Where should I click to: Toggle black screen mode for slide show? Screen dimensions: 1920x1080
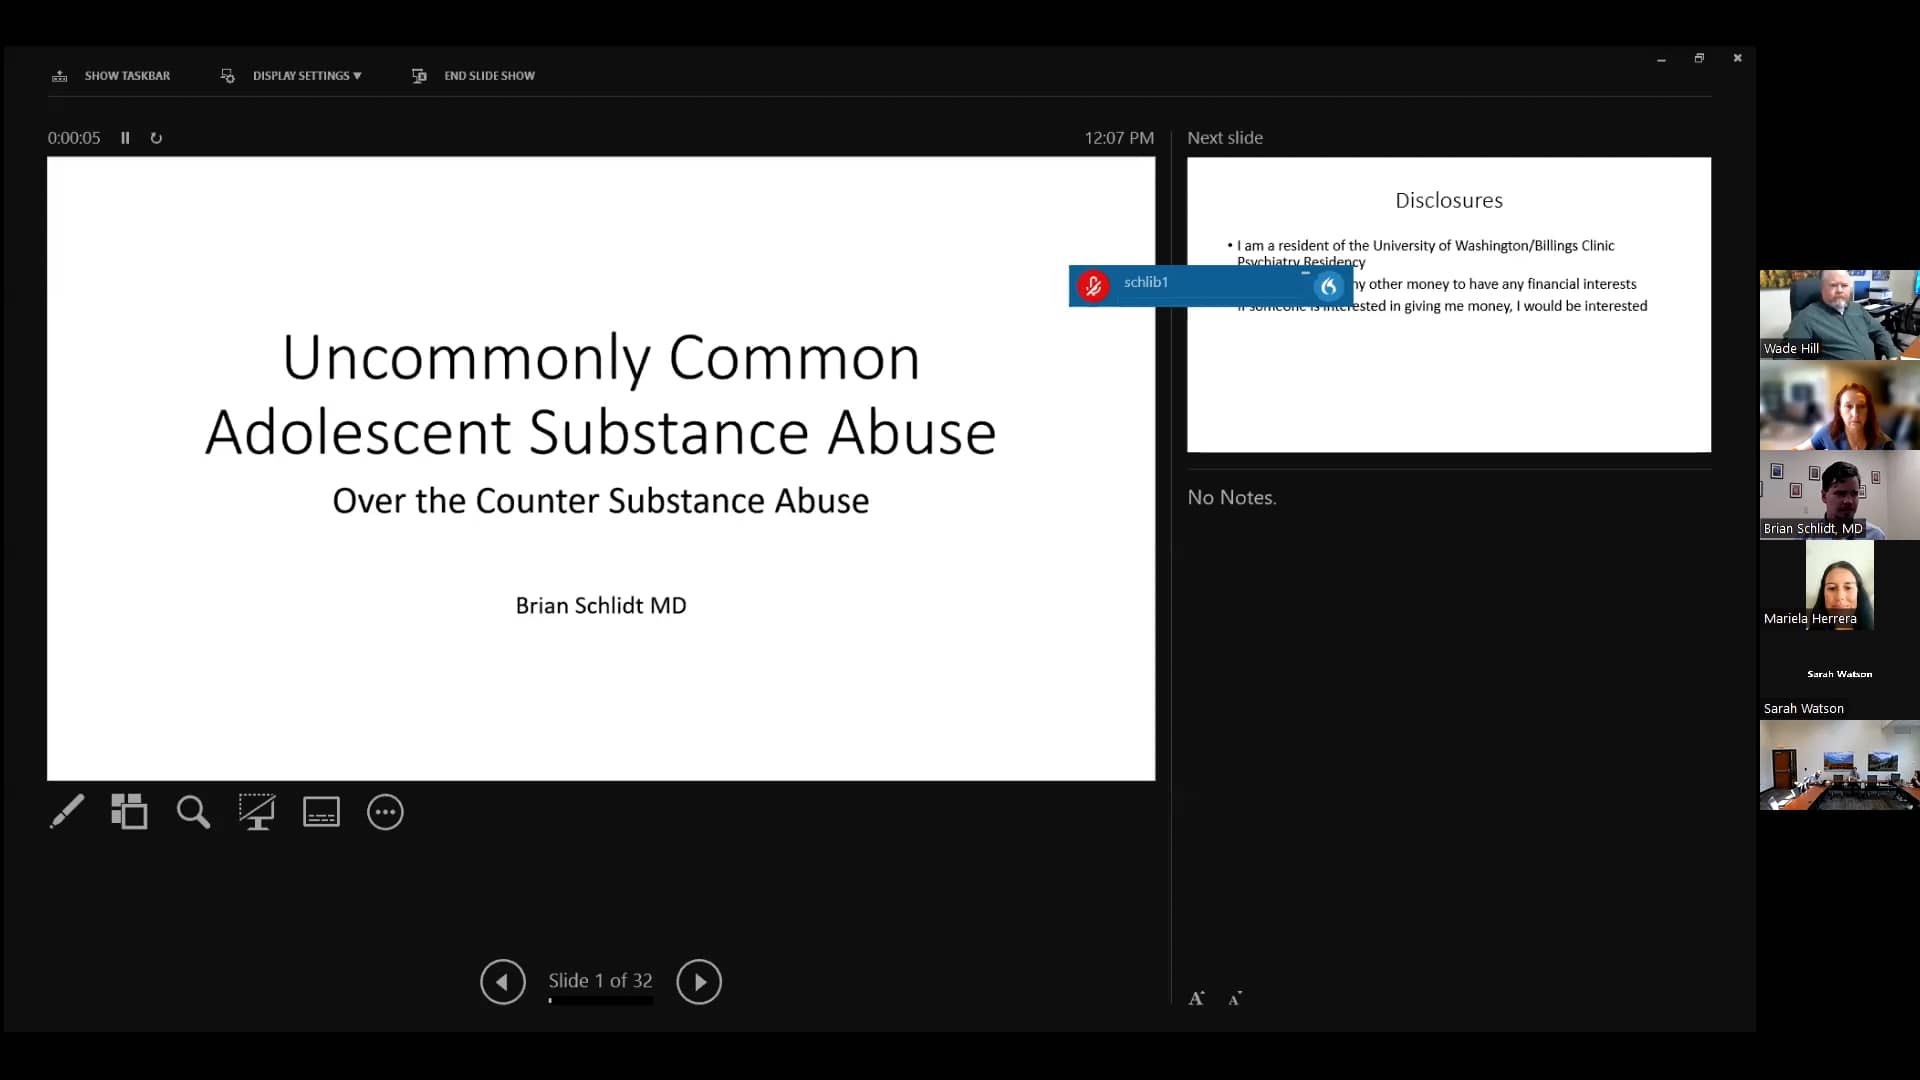[x=257, y=812]
